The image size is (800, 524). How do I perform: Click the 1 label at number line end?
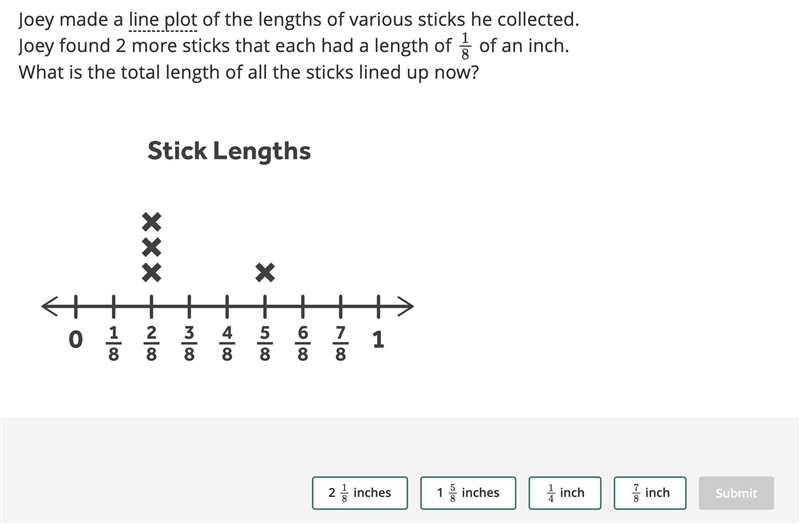coord(378,339)
